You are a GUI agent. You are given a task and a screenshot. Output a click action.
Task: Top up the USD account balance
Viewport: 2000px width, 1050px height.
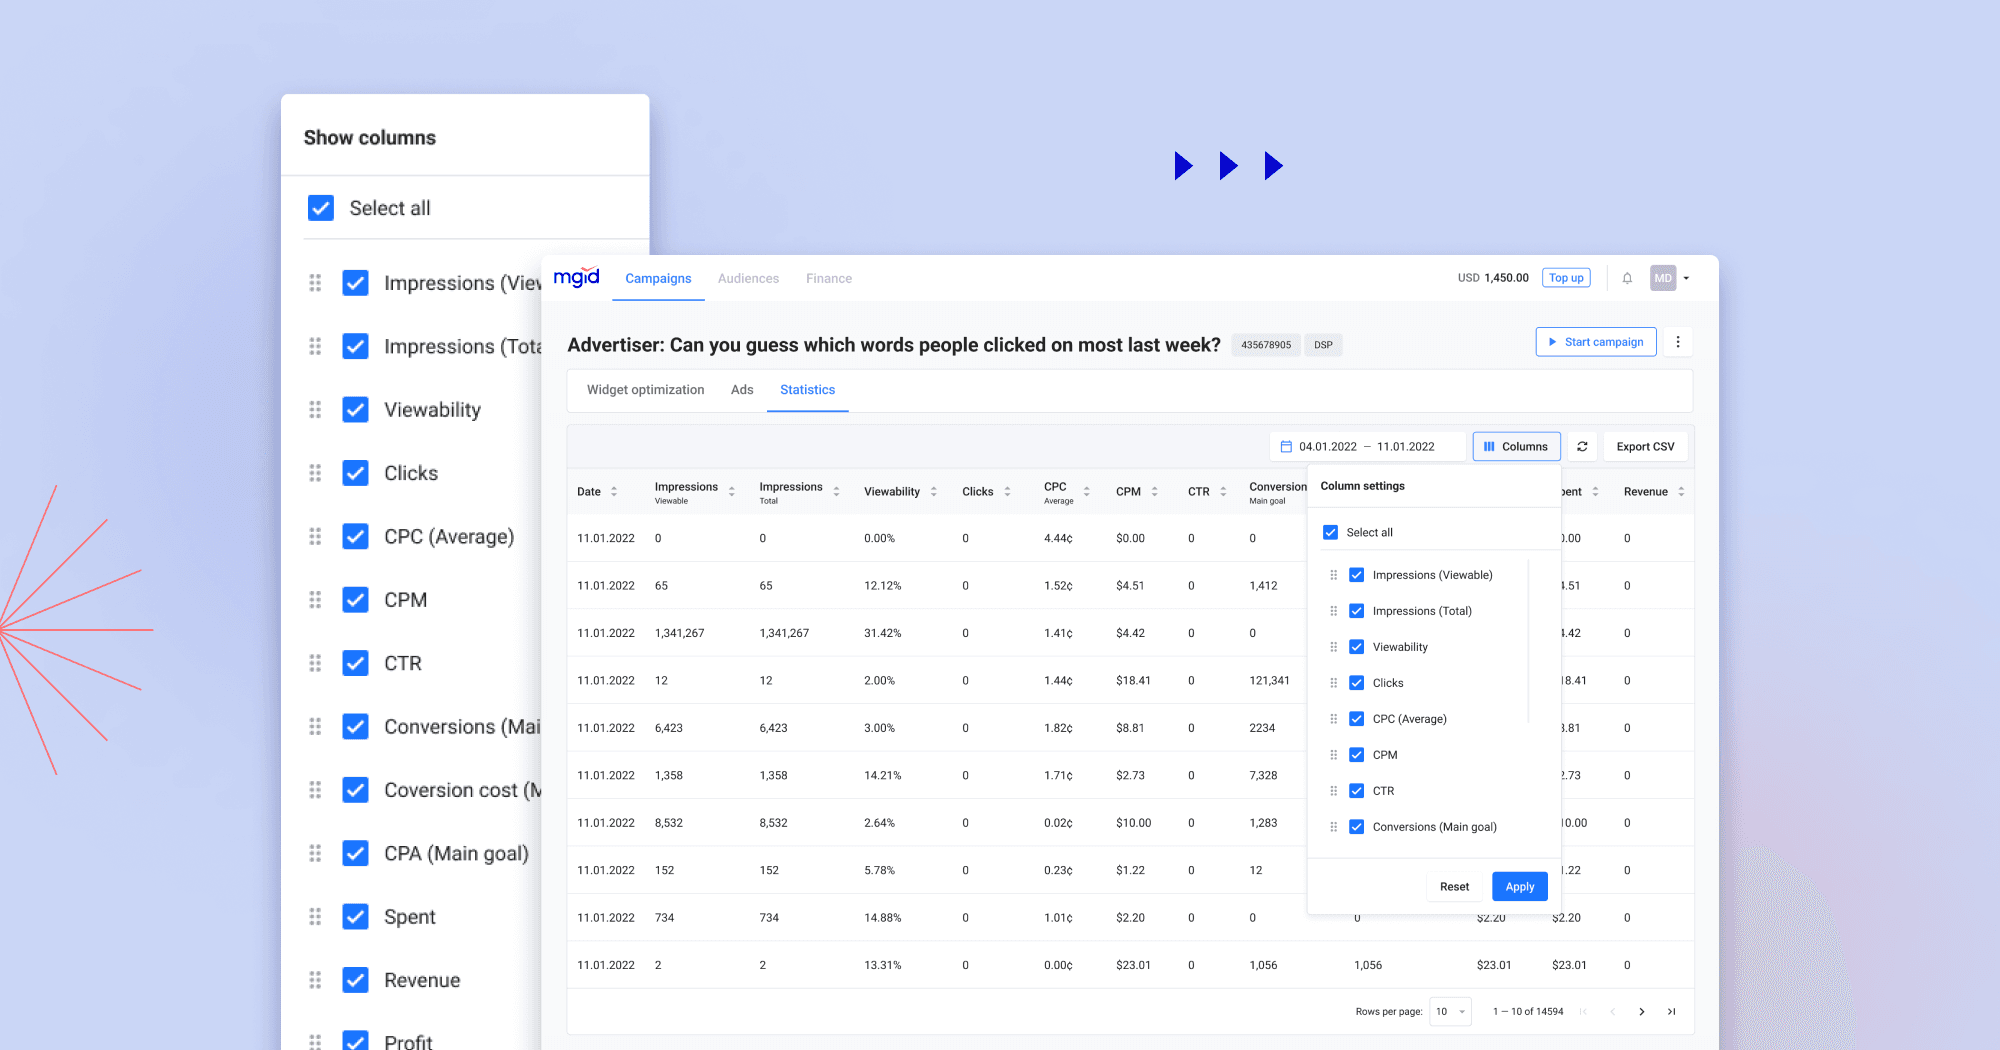pos(1566,277)
